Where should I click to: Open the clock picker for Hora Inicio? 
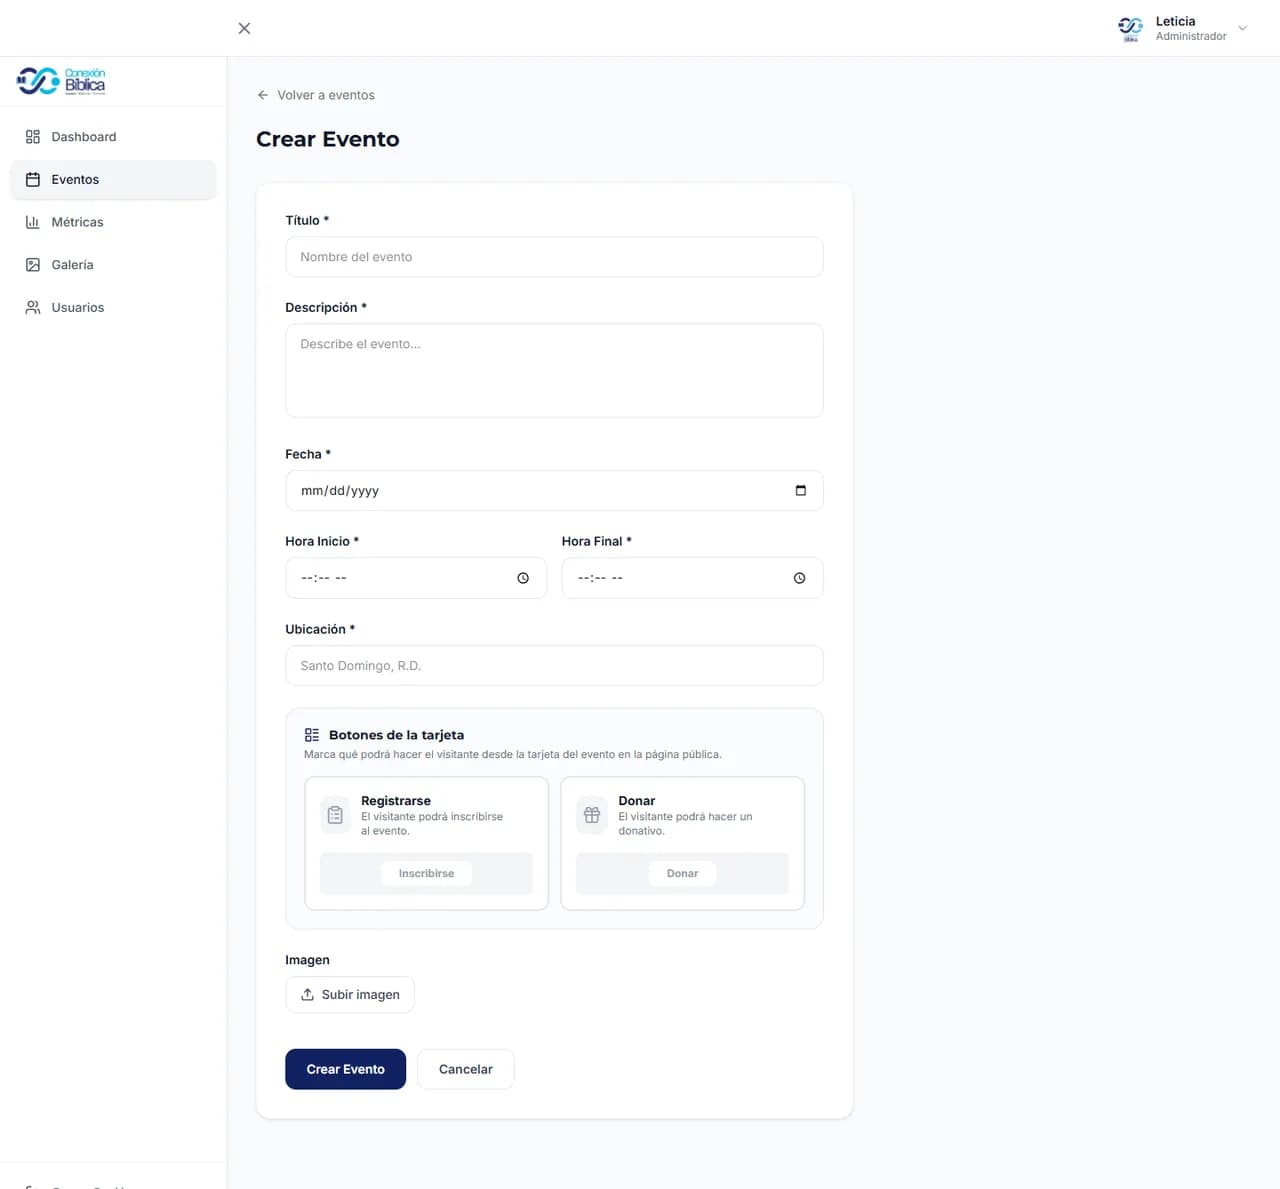523,578
